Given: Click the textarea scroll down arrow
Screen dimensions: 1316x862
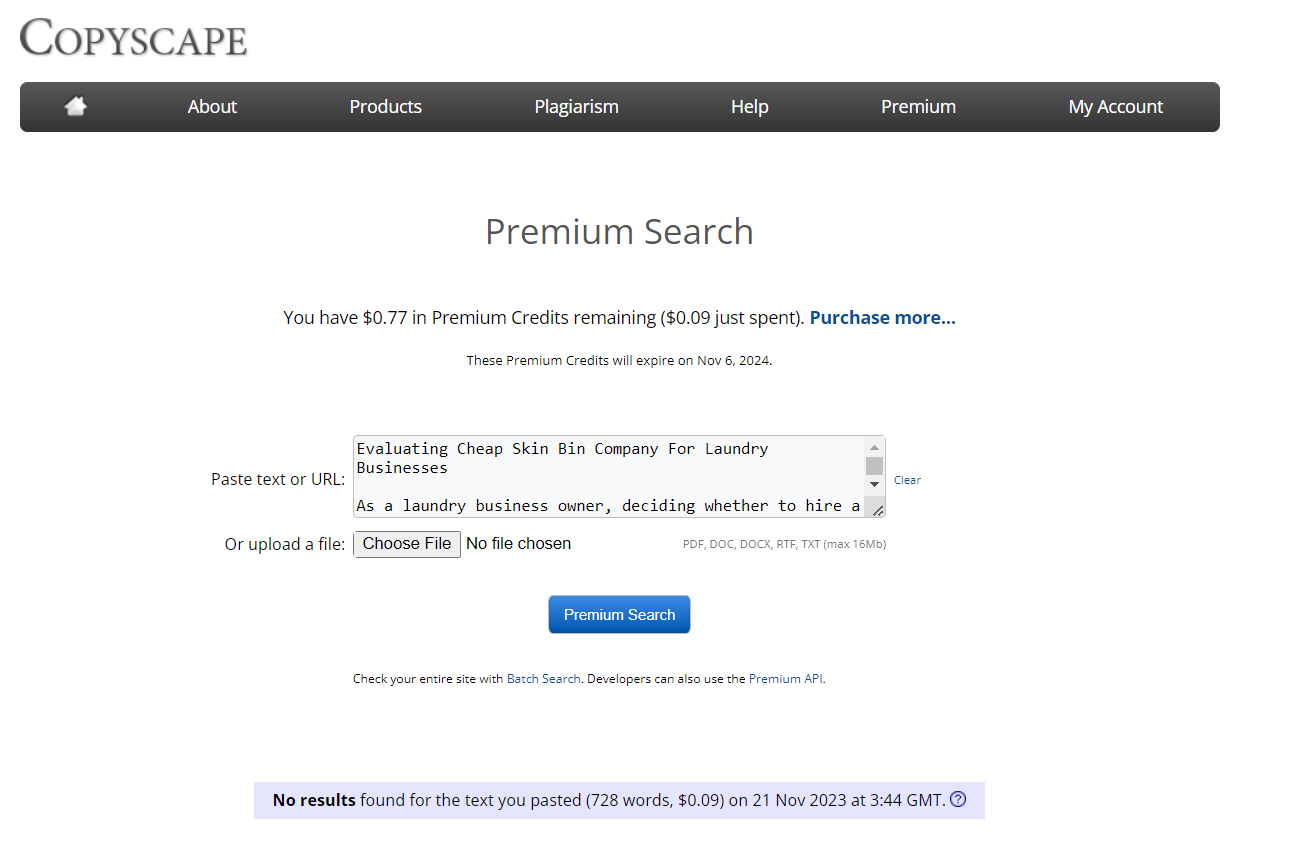Looking at the screenshot, I should [874, 485].
